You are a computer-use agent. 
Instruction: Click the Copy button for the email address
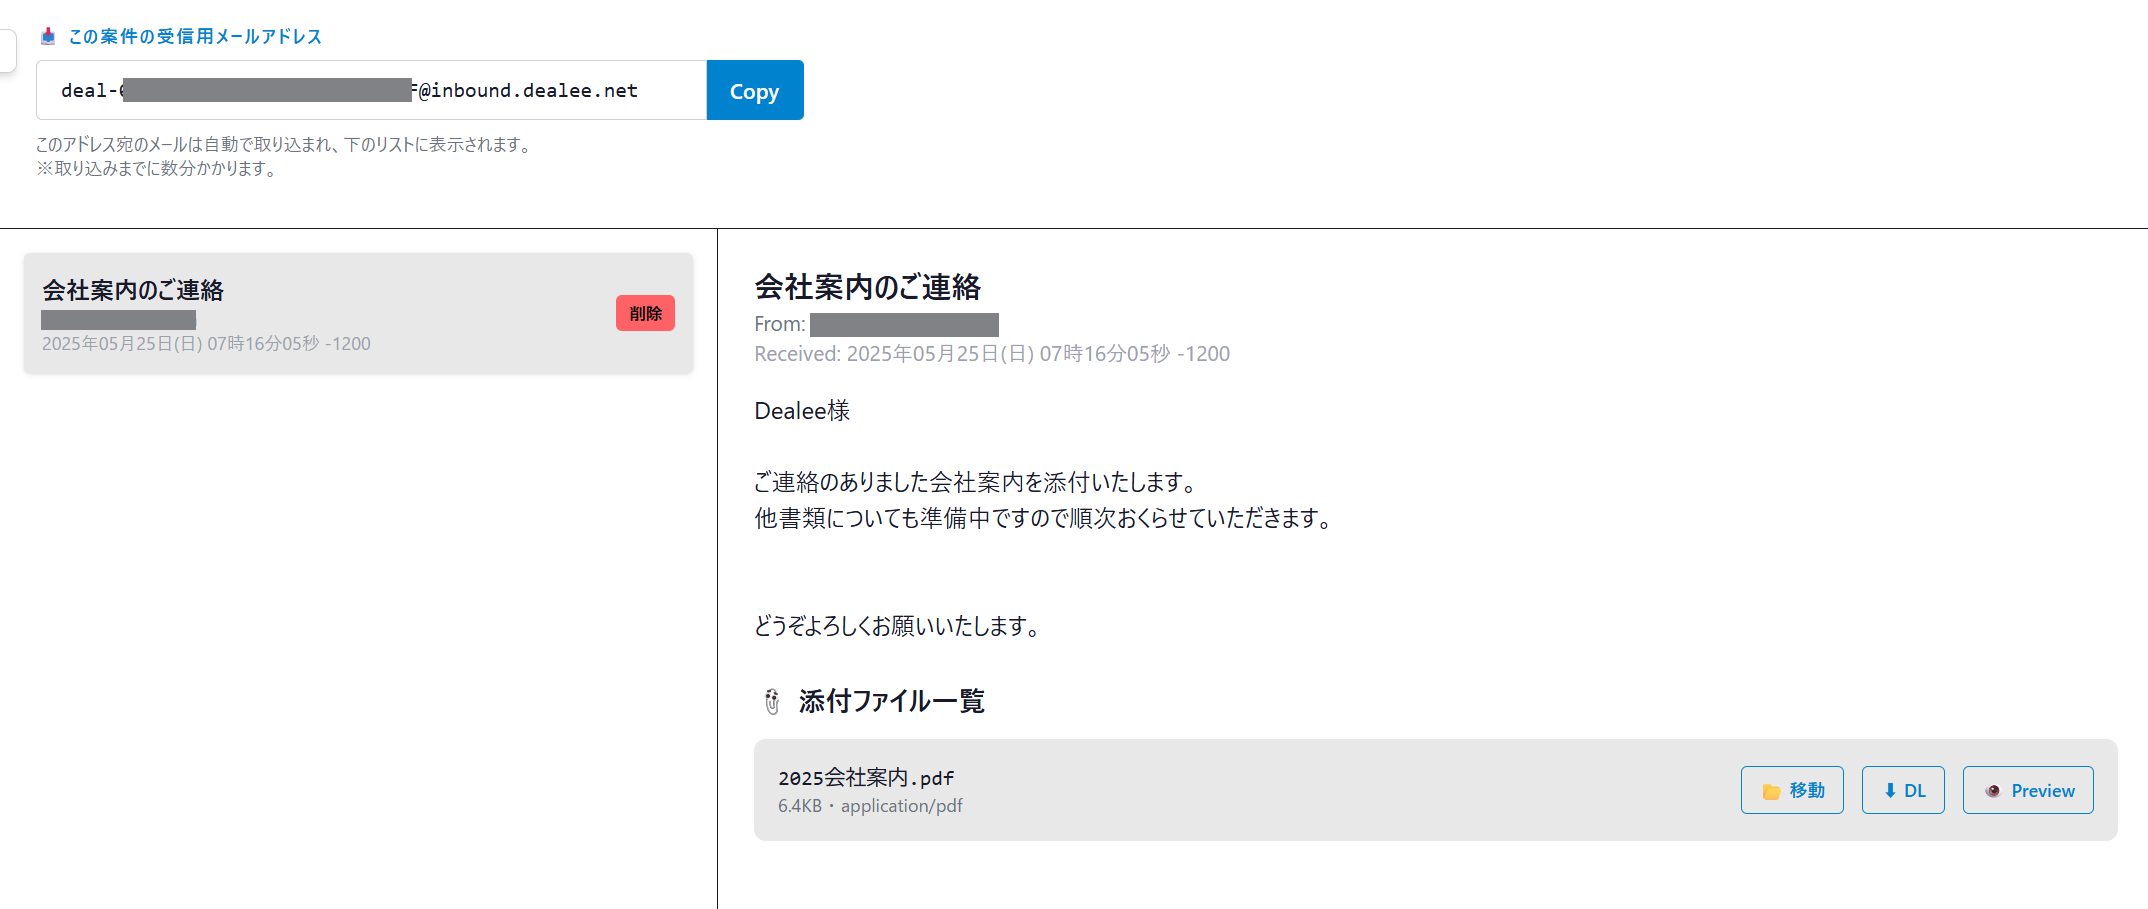tap(755, 90)
